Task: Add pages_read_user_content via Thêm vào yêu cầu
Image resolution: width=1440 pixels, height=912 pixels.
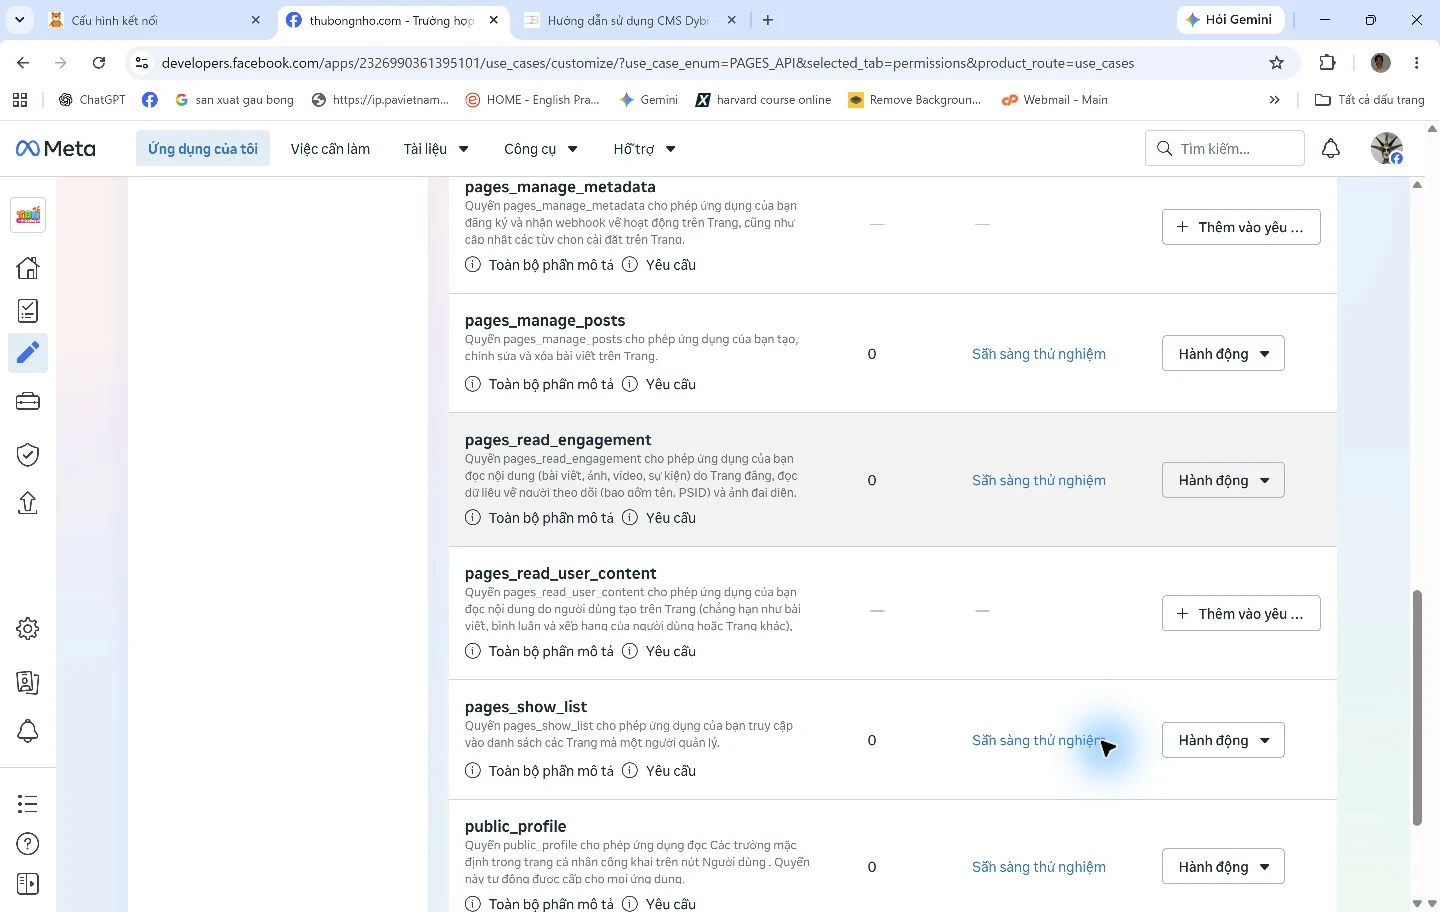Action: coord(1241,614)
